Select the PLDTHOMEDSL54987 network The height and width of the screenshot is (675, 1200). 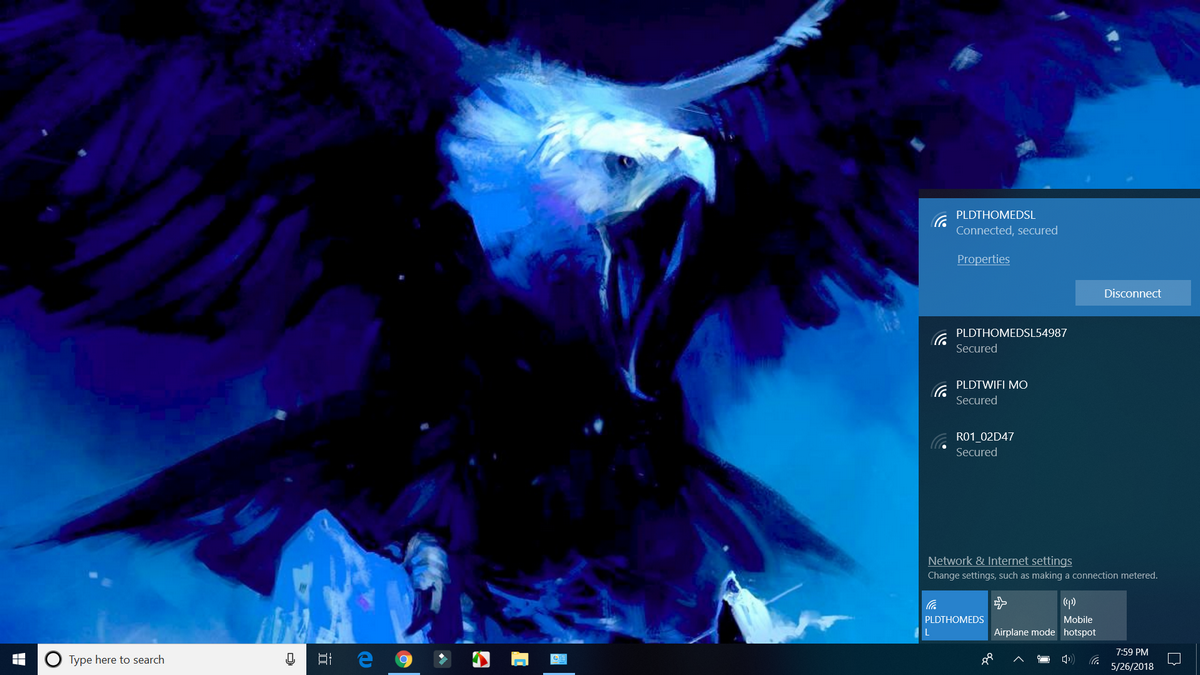coord(1059,341)
